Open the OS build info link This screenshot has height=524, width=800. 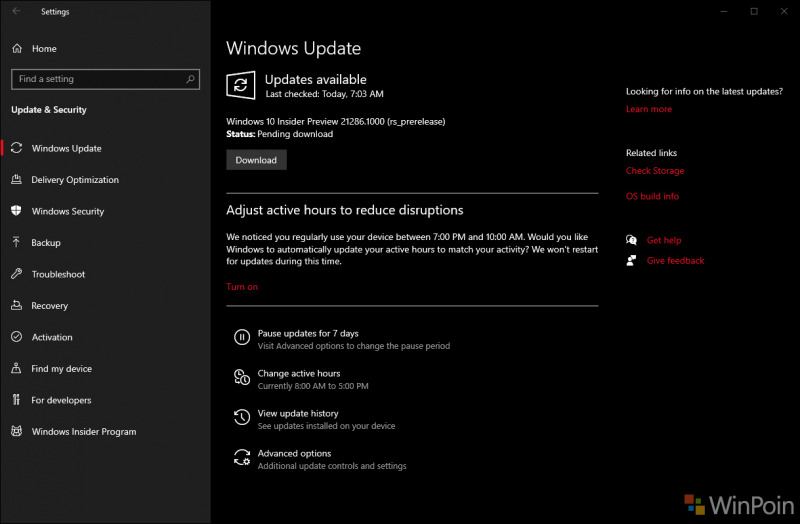click(652, 196)
